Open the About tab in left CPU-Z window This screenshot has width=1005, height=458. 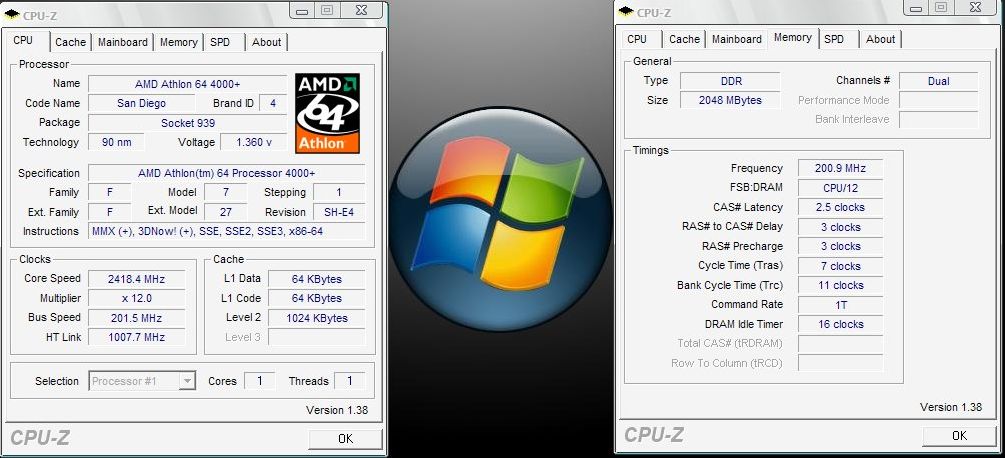pos(267,42)
